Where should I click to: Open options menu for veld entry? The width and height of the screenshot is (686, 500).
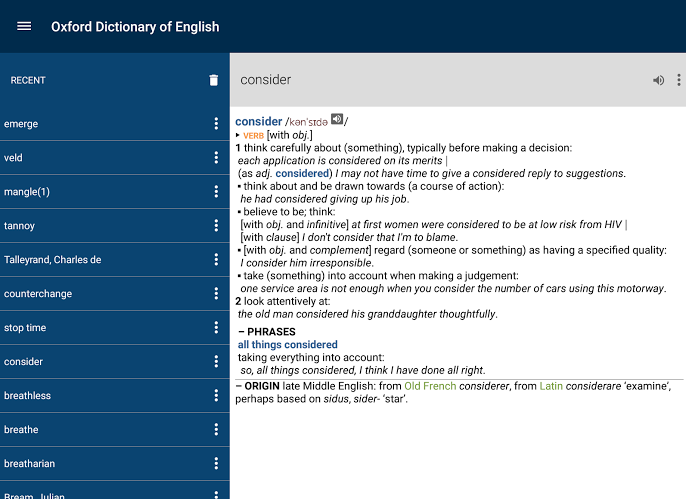click(216, 157)
